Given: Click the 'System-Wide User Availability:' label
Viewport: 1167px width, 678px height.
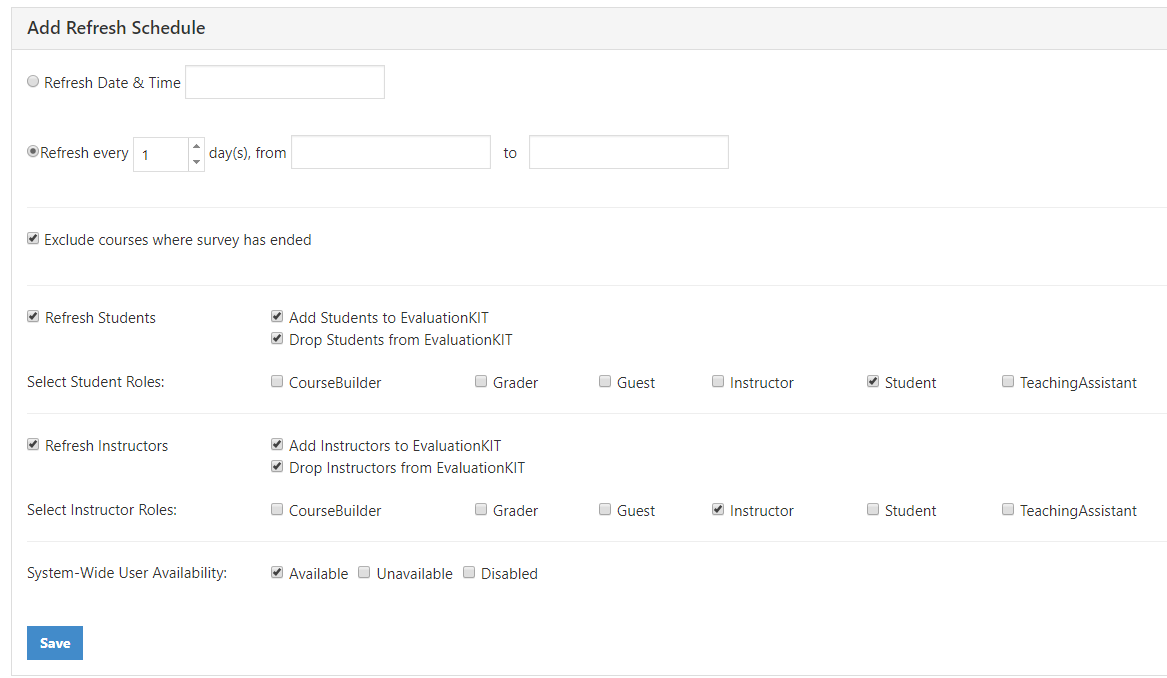Looking at the screenshot, I should [x=127, y=573].
